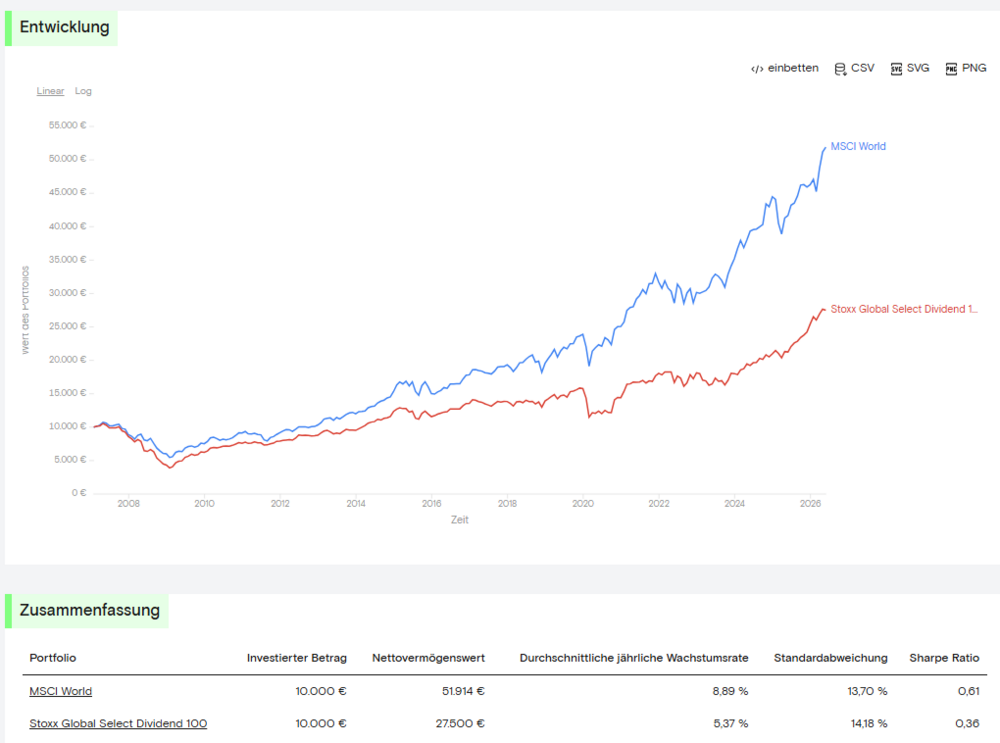This screenshot has width=1000, height=743.
Task: Open the einbetten embed option
Action: coord(793,68)
